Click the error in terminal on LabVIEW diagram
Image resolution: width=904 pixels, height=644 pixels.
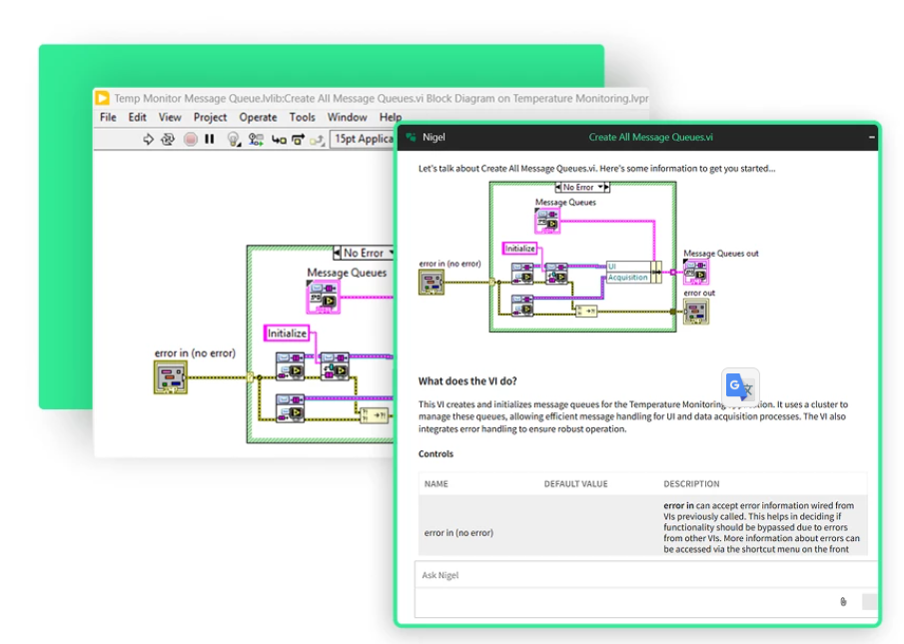point(170,377)
